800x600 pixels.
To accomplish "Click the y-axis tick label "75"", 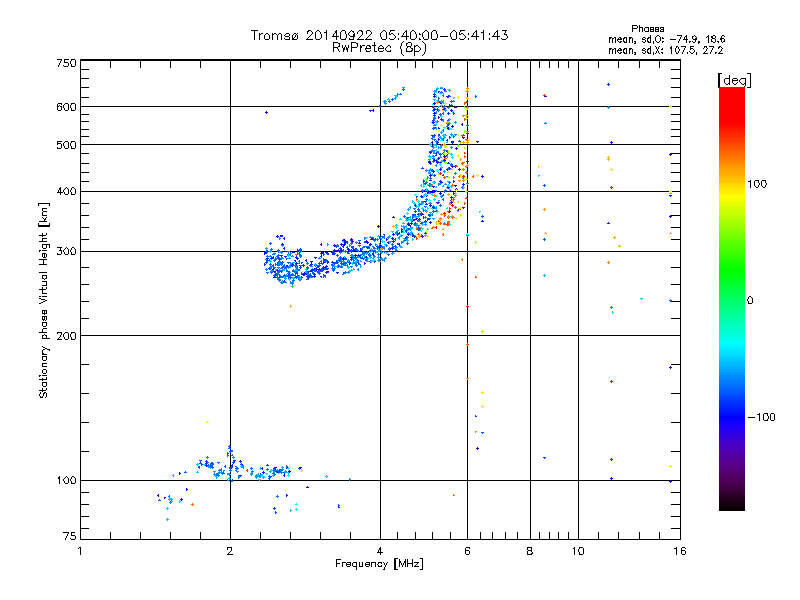I will coord(70,536).
